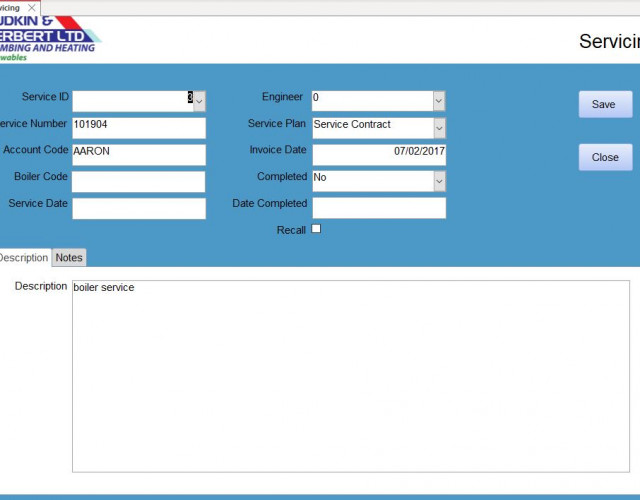Image resolution: width=640 pixels, height=500 pixels.
Task: Expand the Completed dropdown set to No
Action: 439,181
